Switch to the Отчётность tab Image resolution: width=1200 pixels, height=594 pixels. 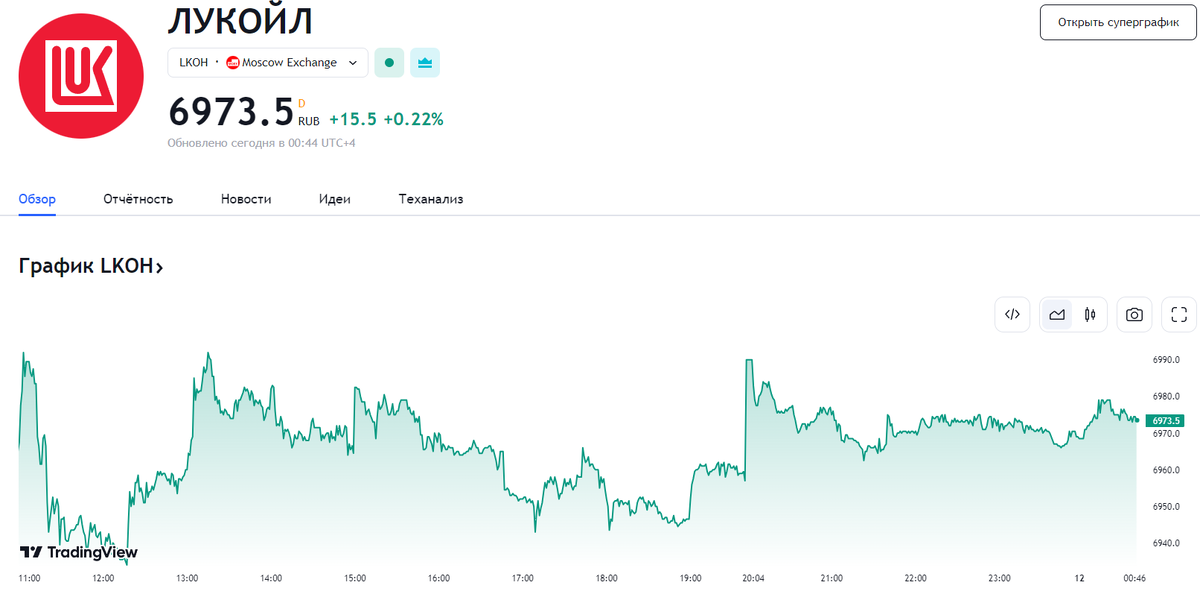tap(138, 199)
